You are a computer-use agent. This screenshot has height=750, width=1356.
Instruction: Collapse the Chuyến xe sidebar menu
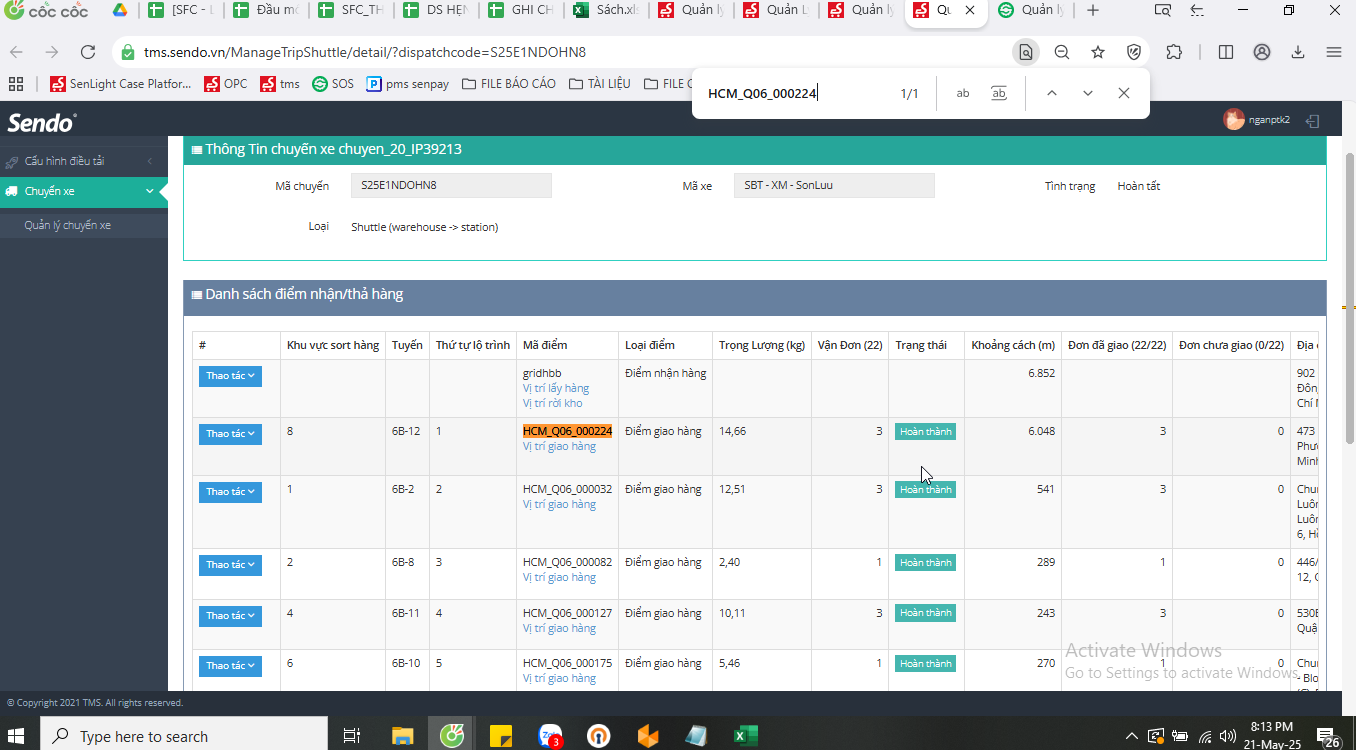tap(84, 191)
